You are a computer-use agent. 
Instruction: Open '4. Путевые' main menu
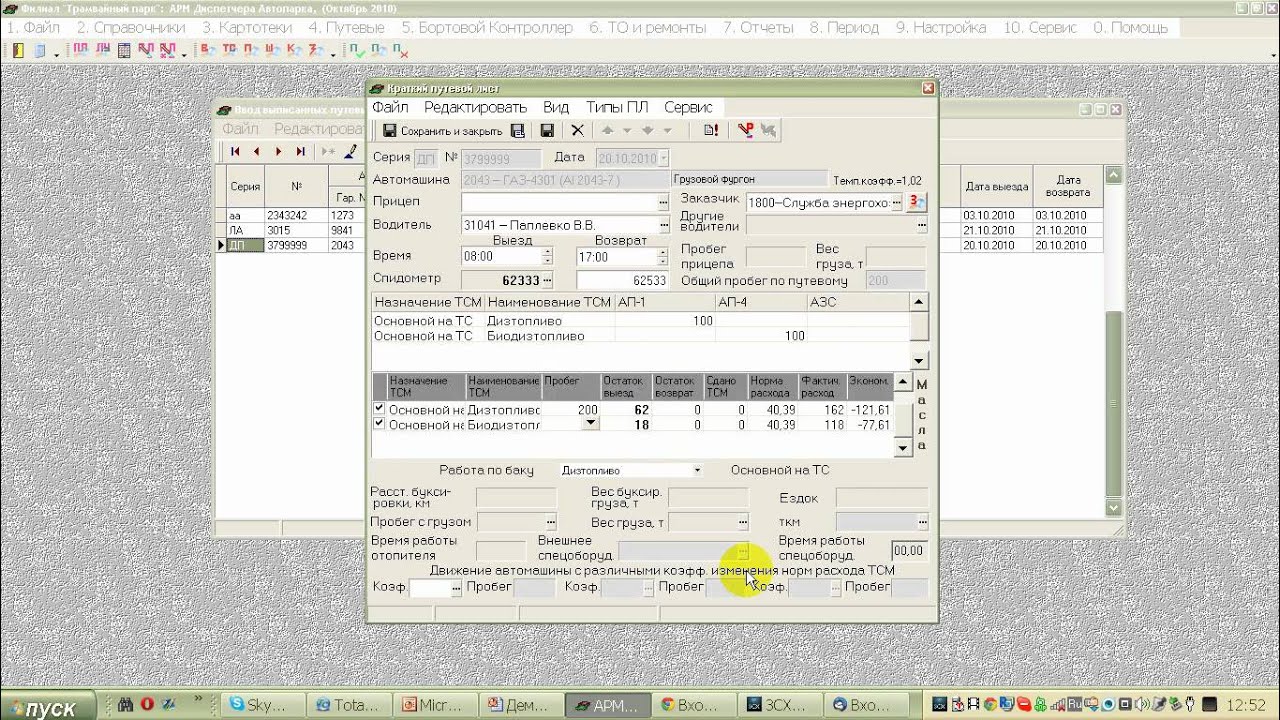point(346,28)
